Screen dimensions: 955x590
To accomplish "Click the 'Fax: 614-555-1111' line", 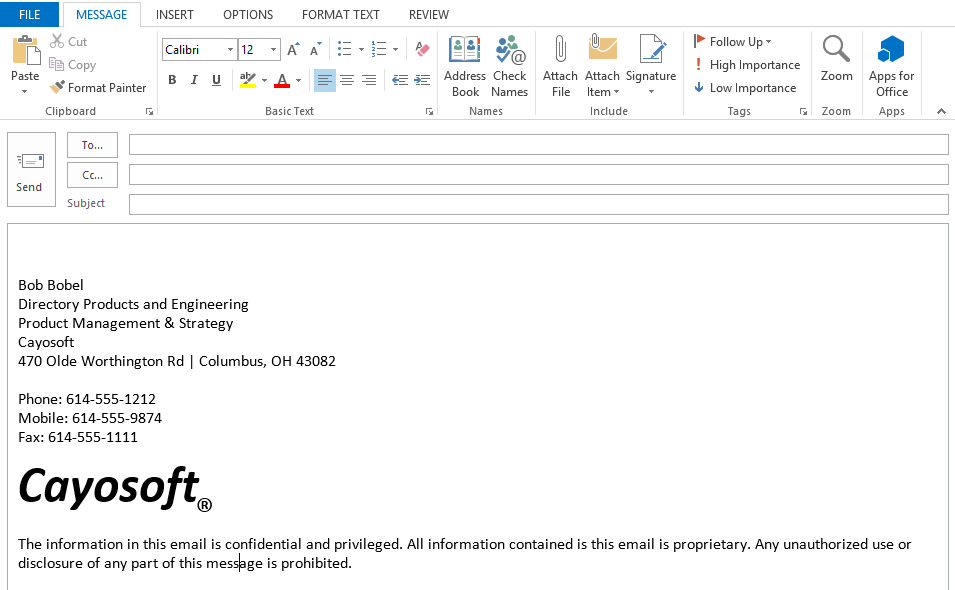I will (78, 437).
